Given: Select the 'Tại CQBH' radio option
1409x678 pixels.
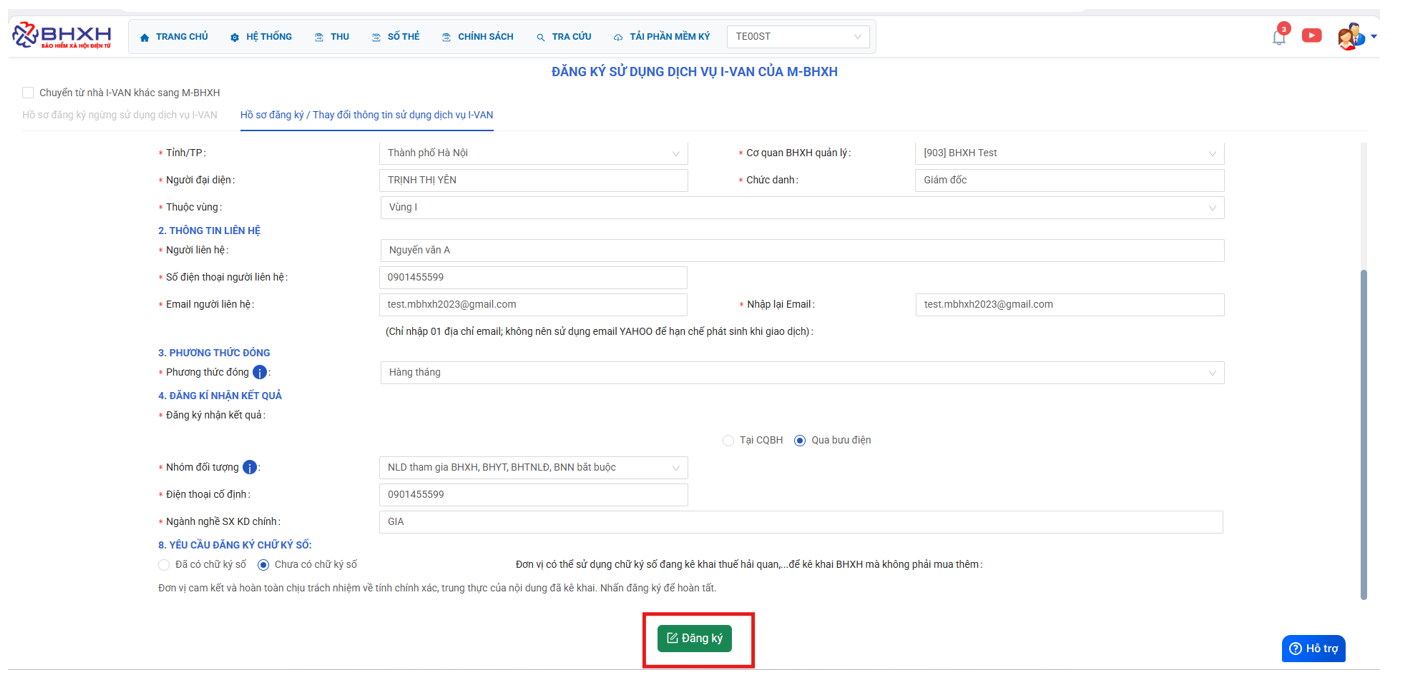Looking at the screenshot, I should (x=728, y=441).
